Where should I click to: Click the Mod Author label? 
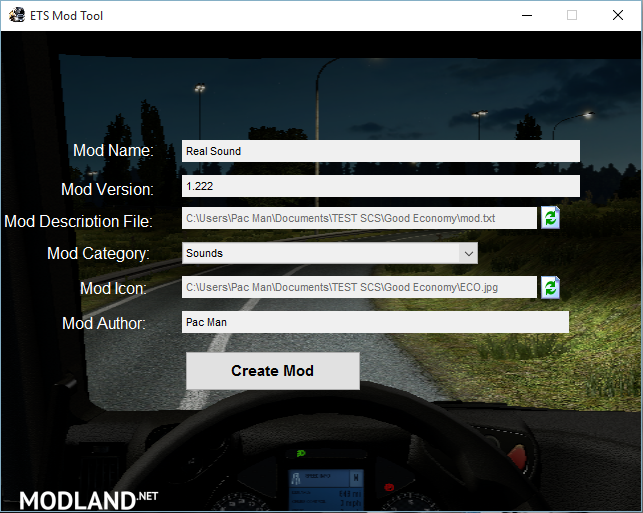click(104, 324)
